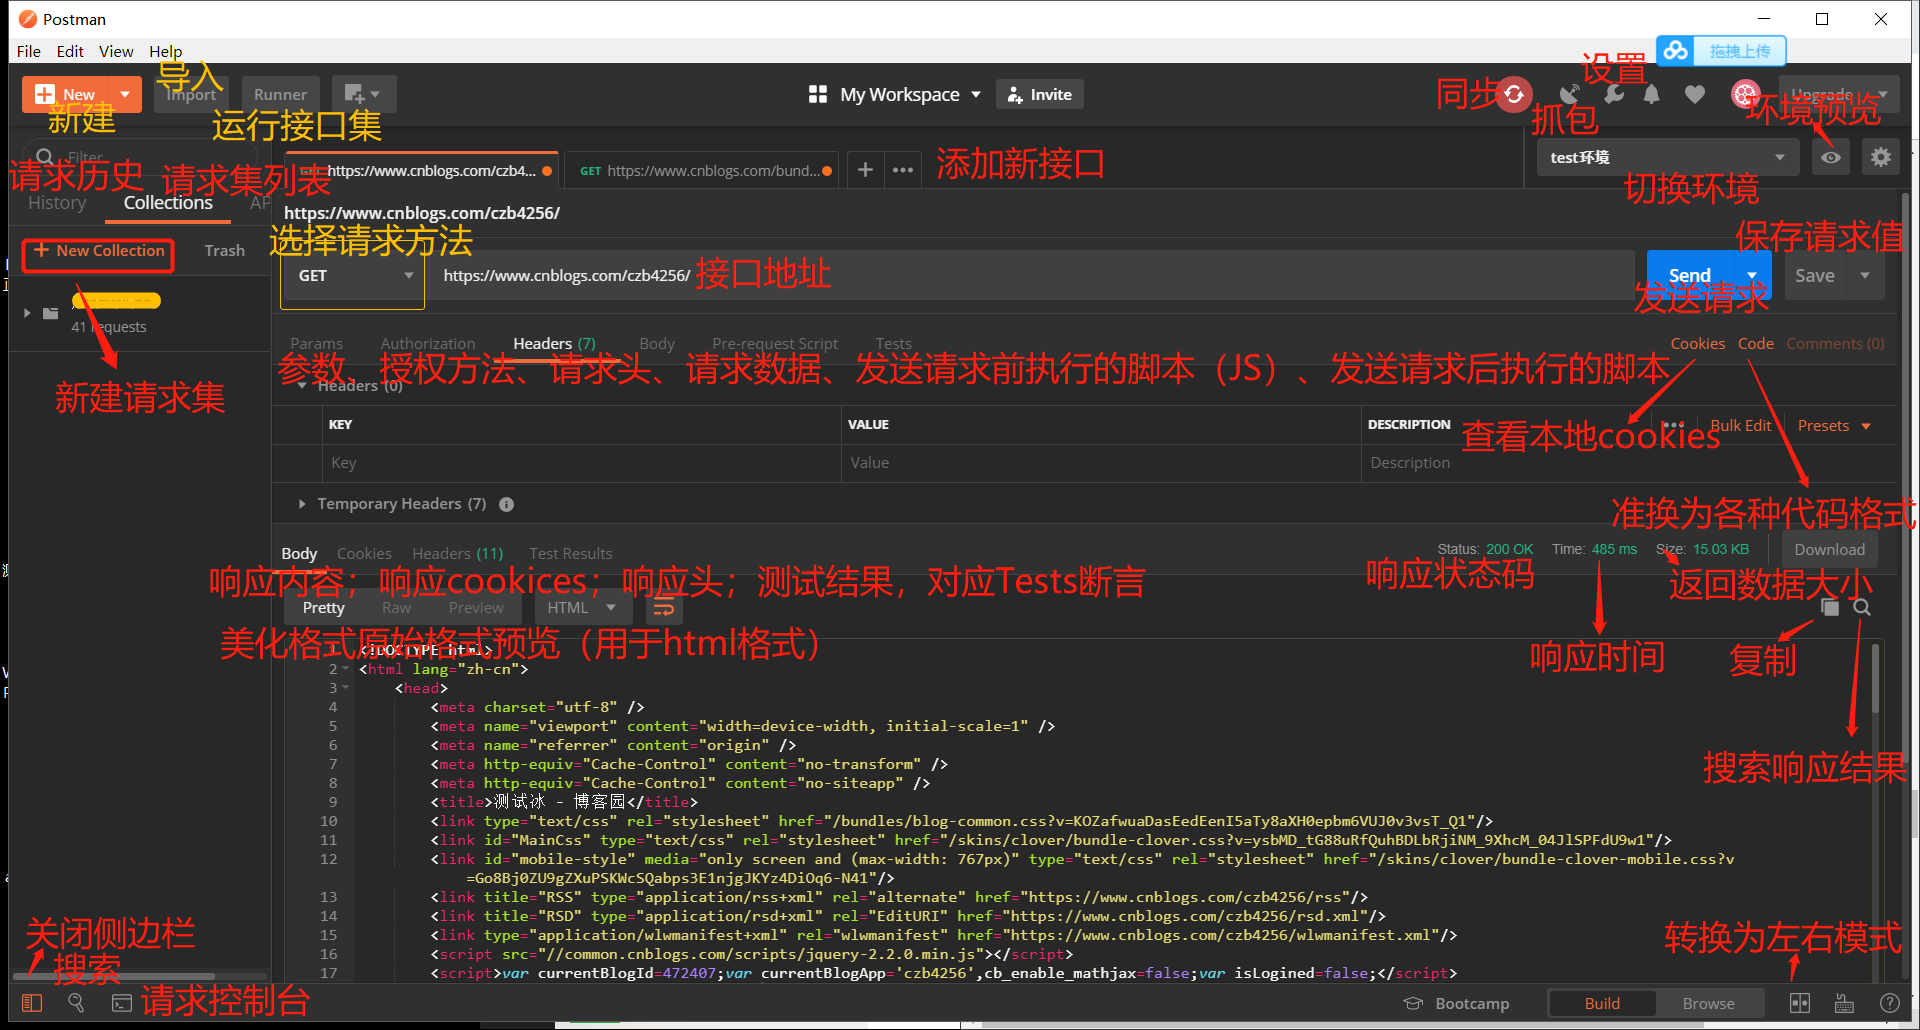Click the collection folder icon
The height and width of the screenshot is (1030, 1920).
(x=51, y=313)
